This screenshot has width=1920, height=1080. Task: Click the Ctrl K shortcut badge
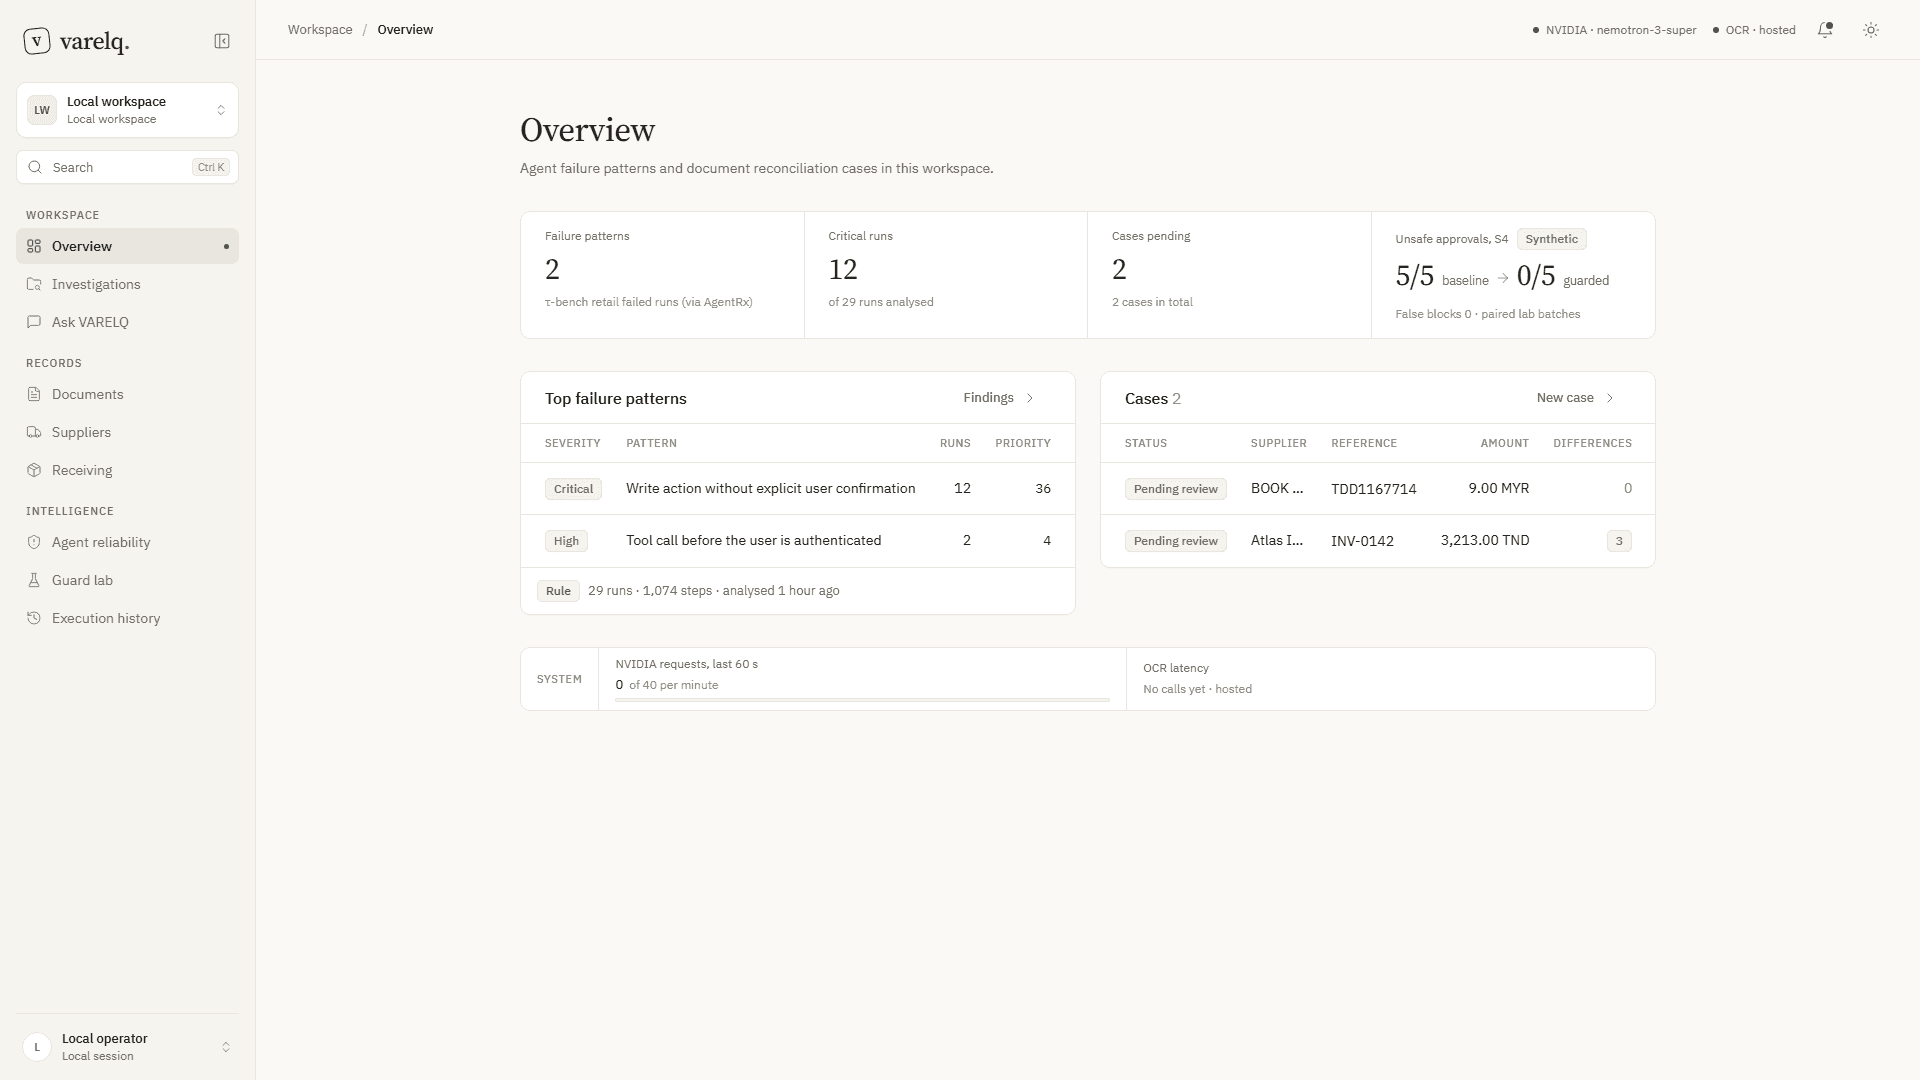[x=211, y=167]
